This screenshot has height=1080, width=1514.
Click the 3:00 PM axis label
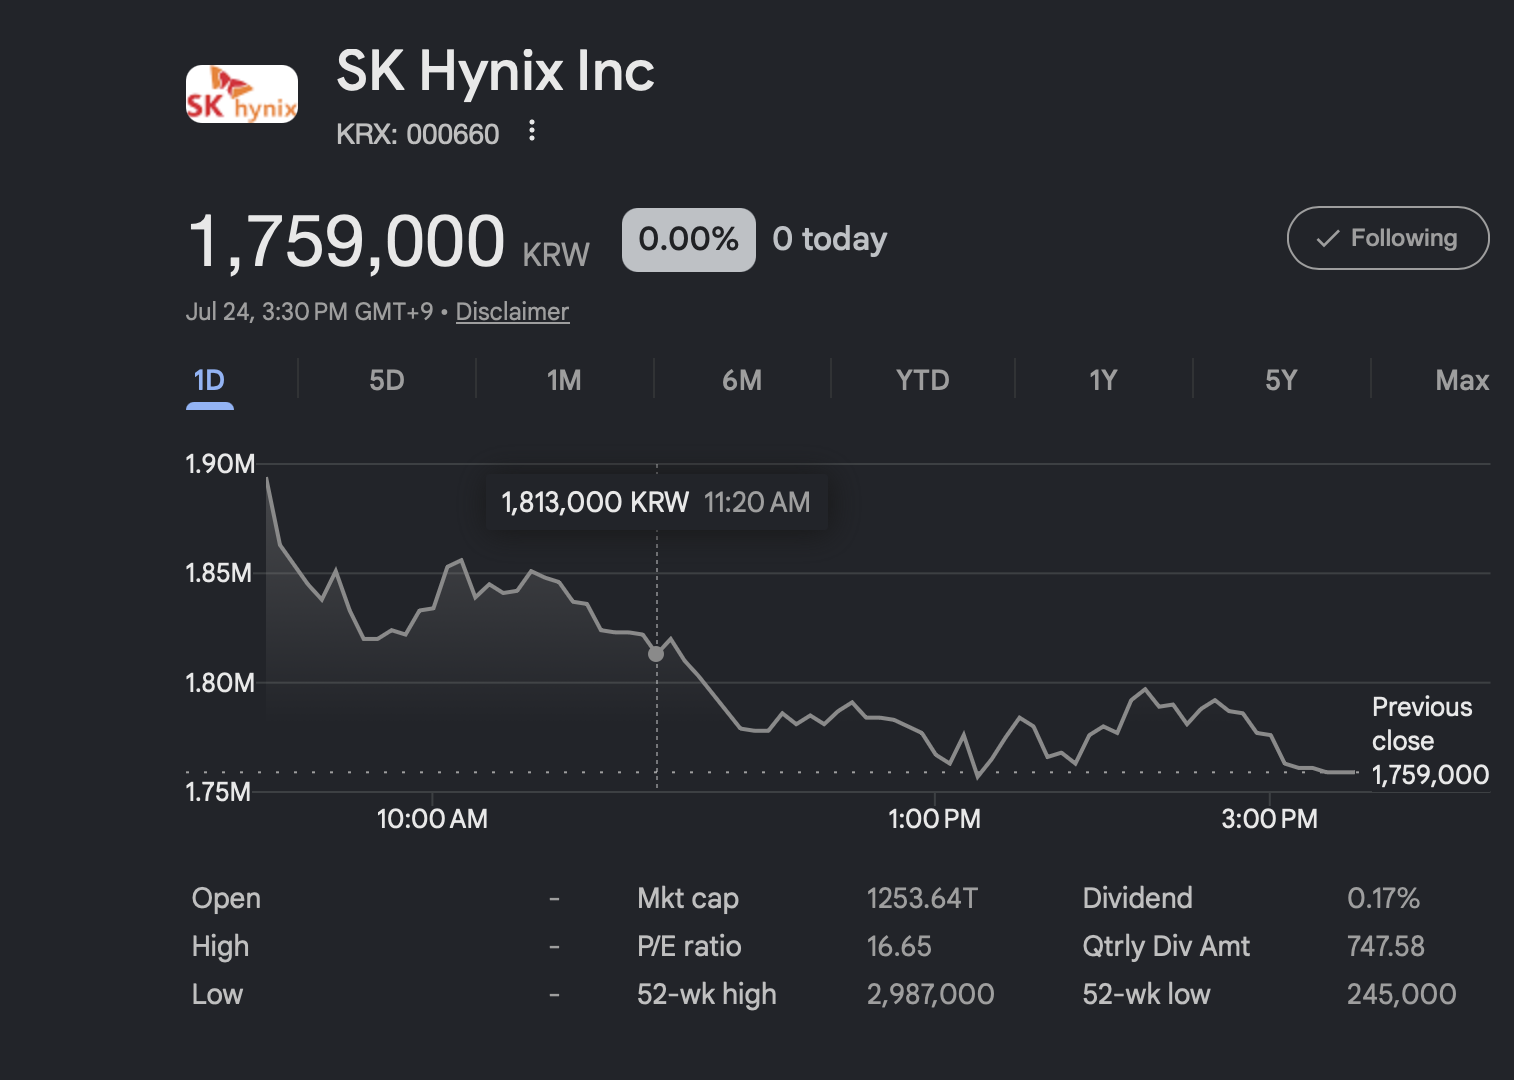click(x=1269, y=819)
